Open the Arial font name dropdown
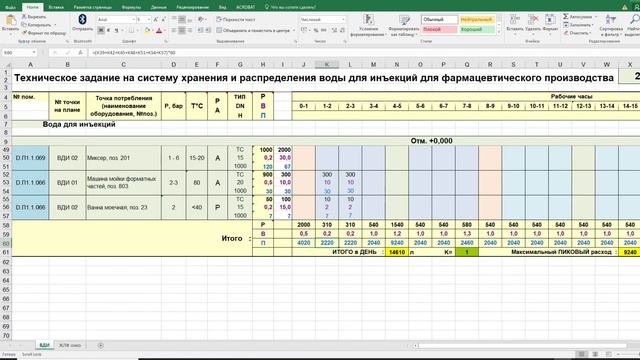The height and width of the screenshot is (360, 640). tap(133, 19)
